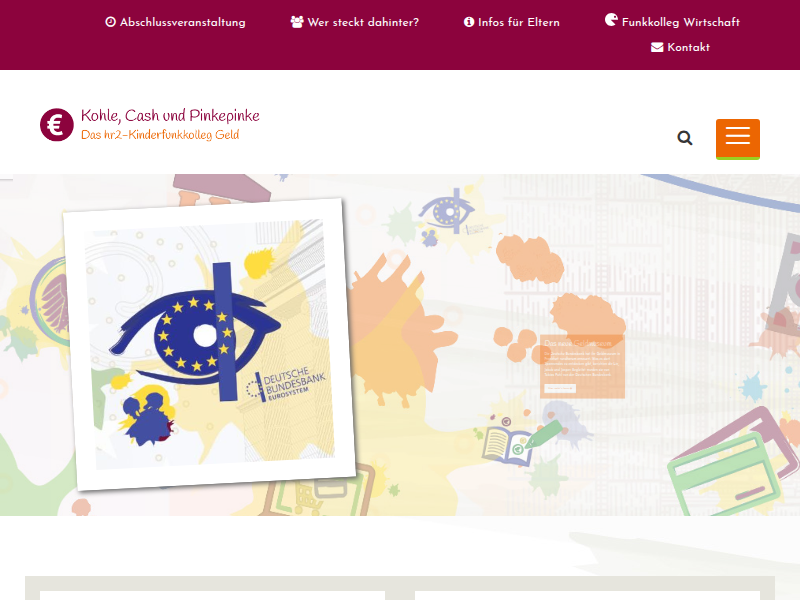800x600 pixels.
Task: Click the book and pencil illustration
Action: (516, 441)
